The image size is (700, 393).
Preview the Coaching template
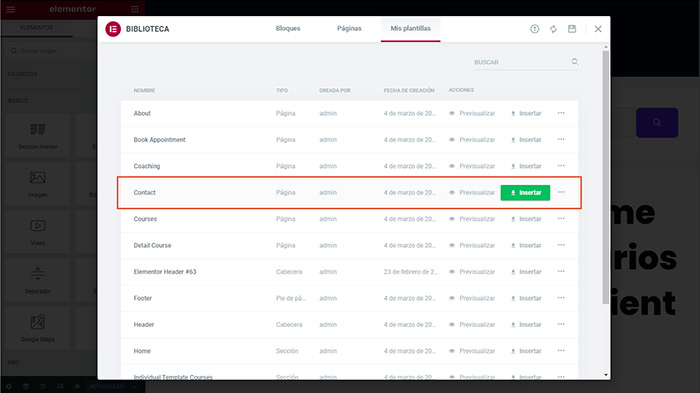472,166
